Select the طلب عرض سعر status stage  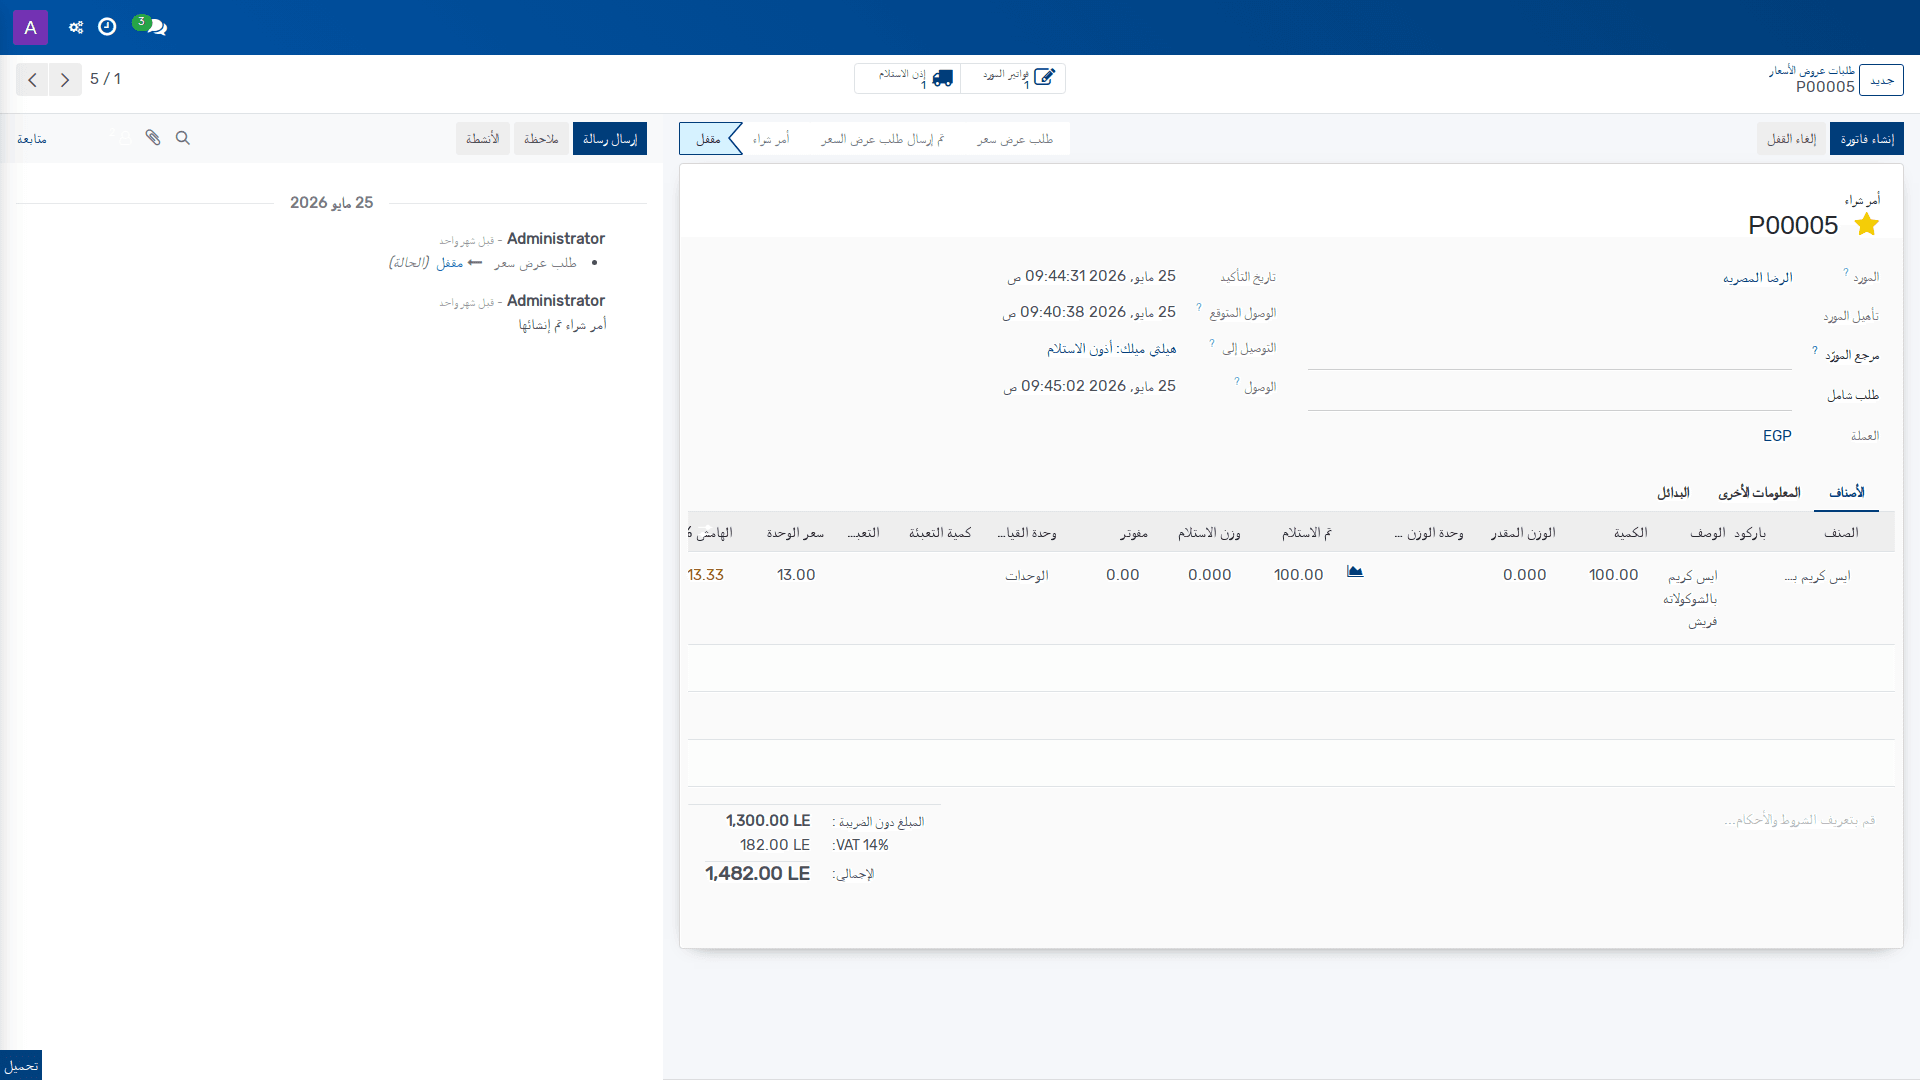coord(1015,139)
